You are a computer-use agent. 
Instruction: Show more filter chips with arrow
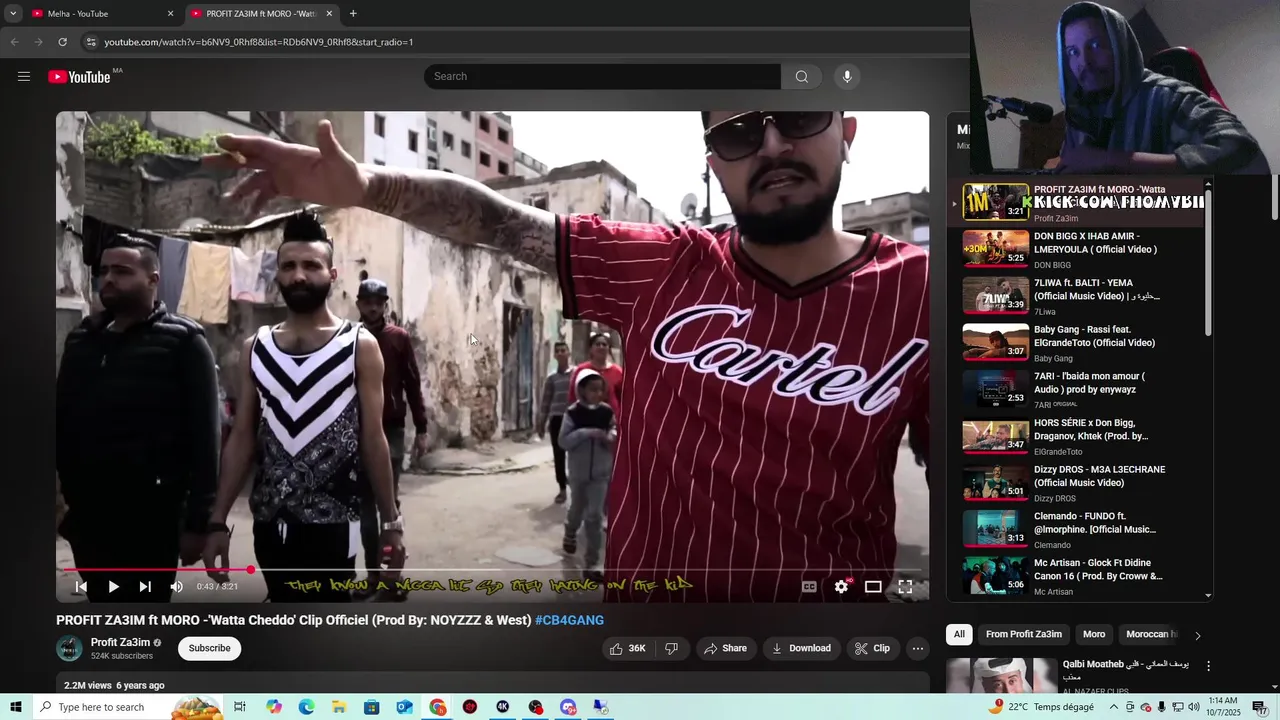(1197, 635)
